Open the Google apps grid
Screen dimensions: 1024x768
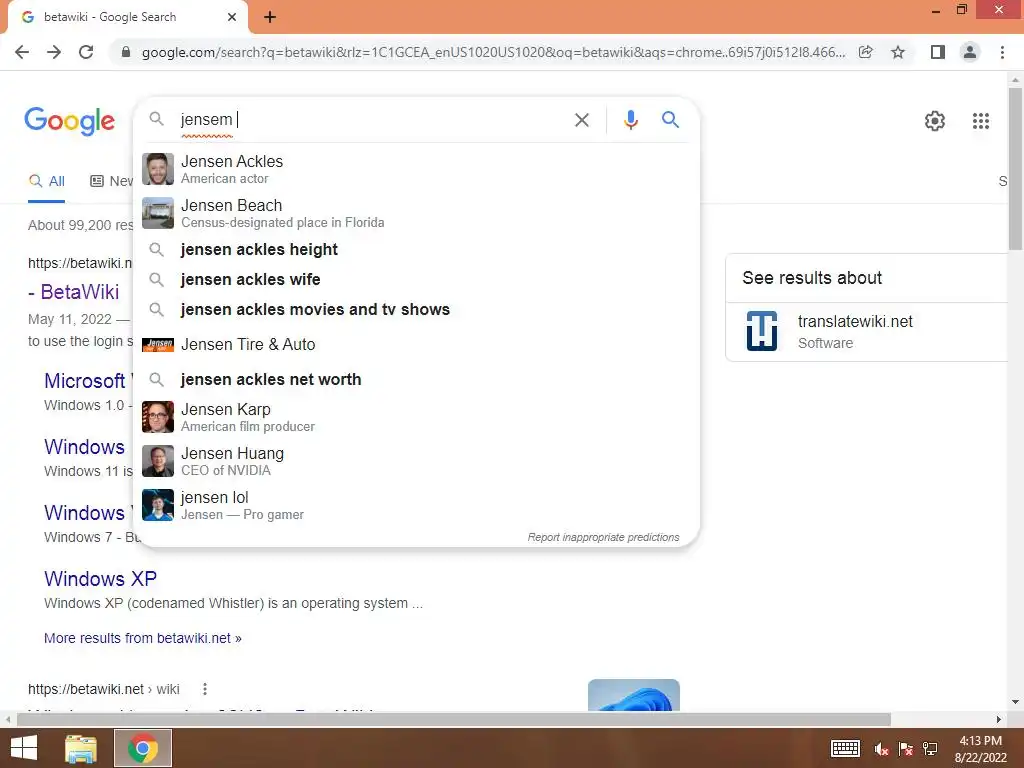tap(981, 121)
